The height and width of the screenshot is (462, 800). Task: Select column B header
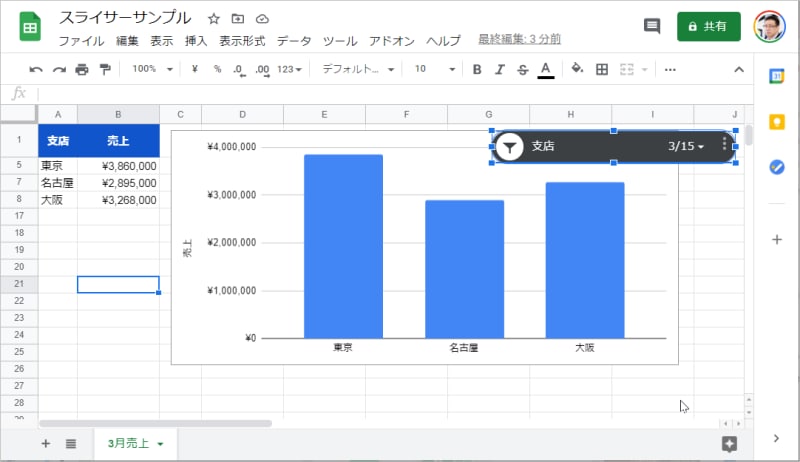(x=118, y=114)
